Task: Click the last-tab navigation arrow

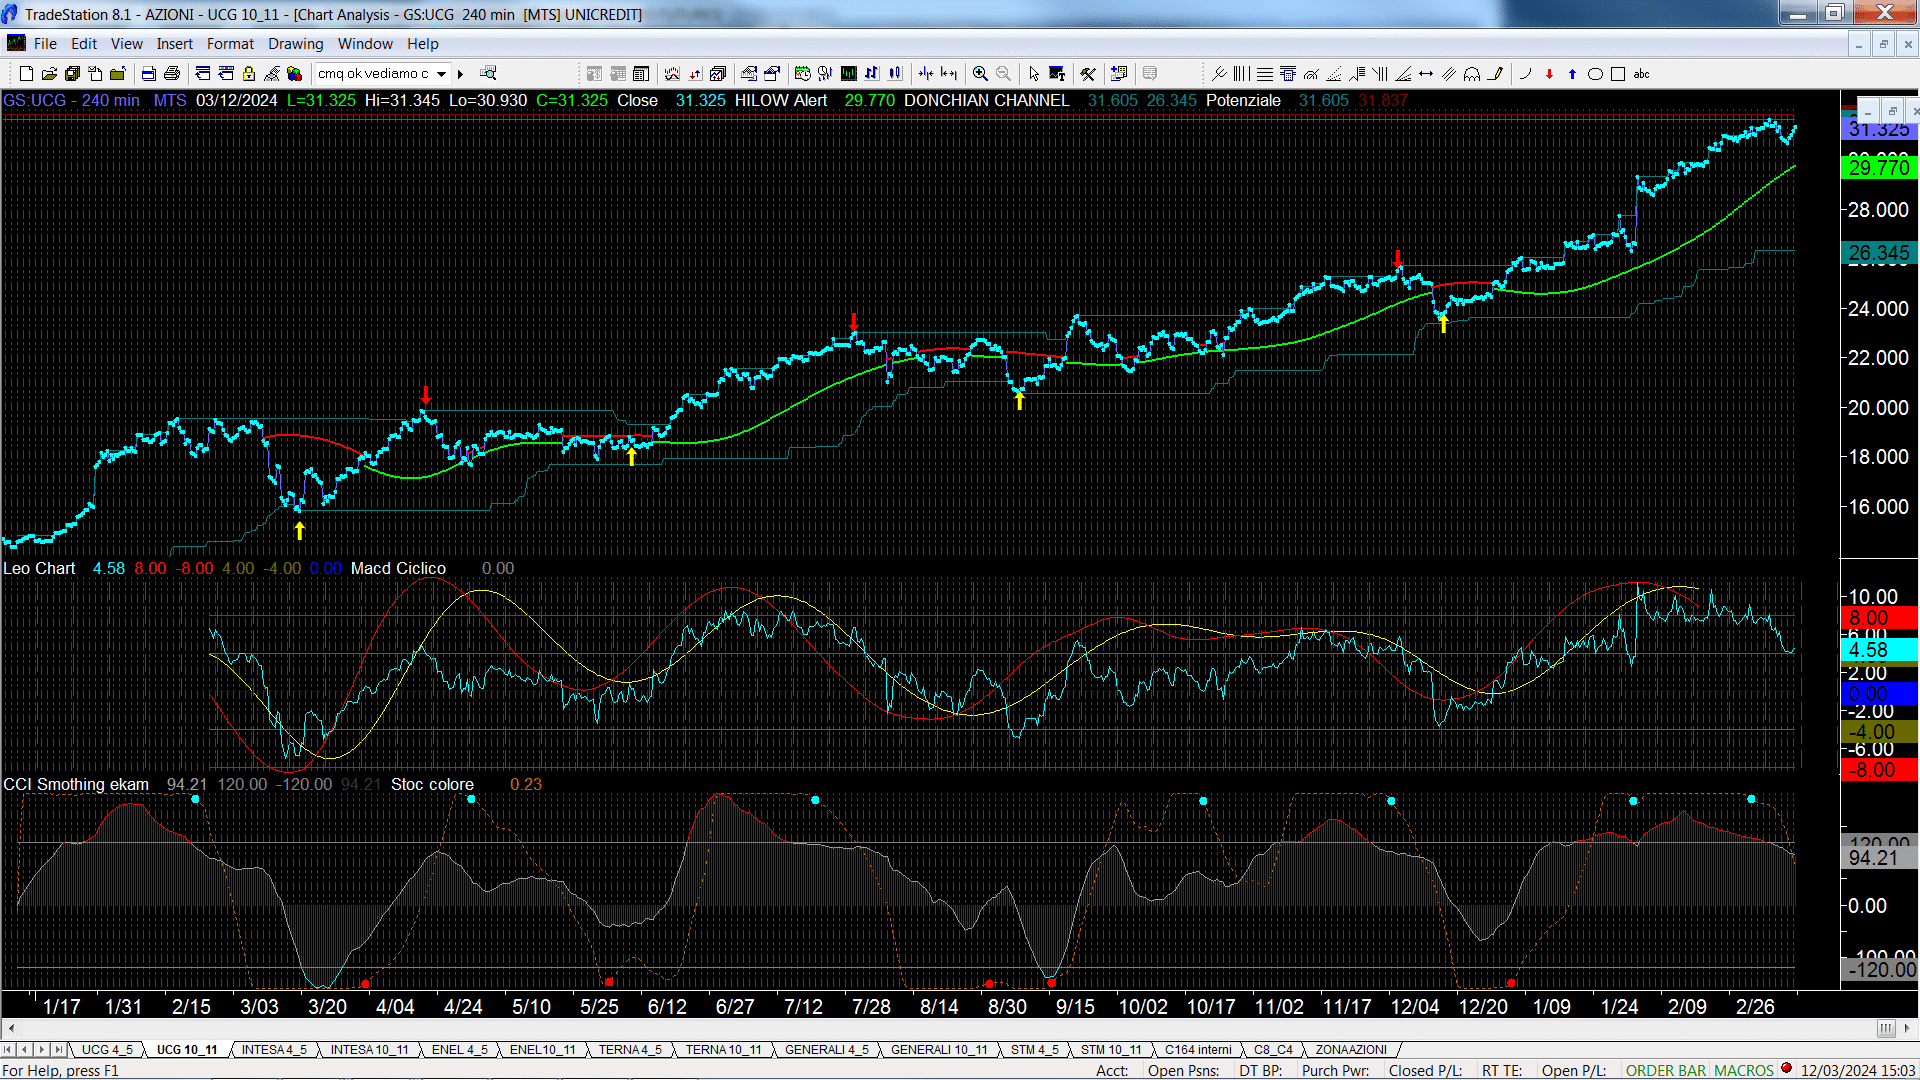Action: pos(58,1050)
